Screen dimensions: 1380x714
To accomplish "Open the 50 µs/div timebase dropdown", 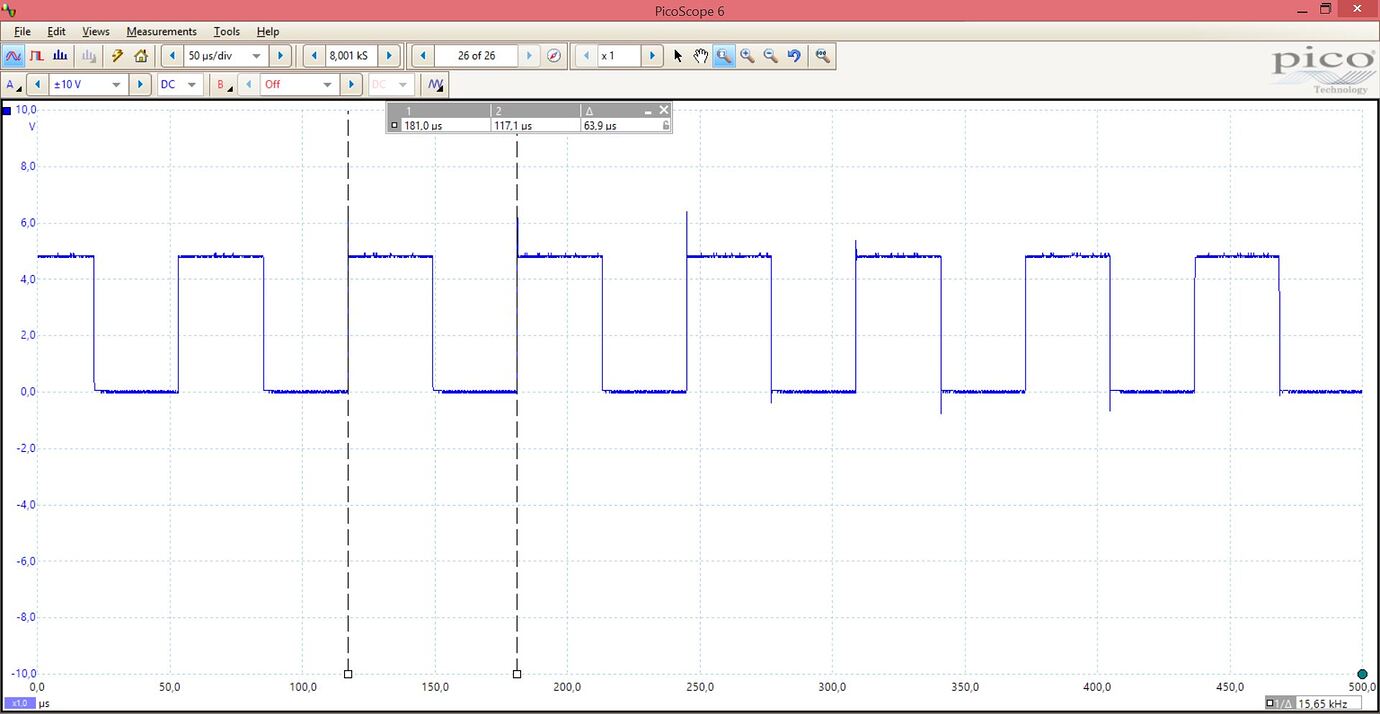I will (x=256, y=55).
